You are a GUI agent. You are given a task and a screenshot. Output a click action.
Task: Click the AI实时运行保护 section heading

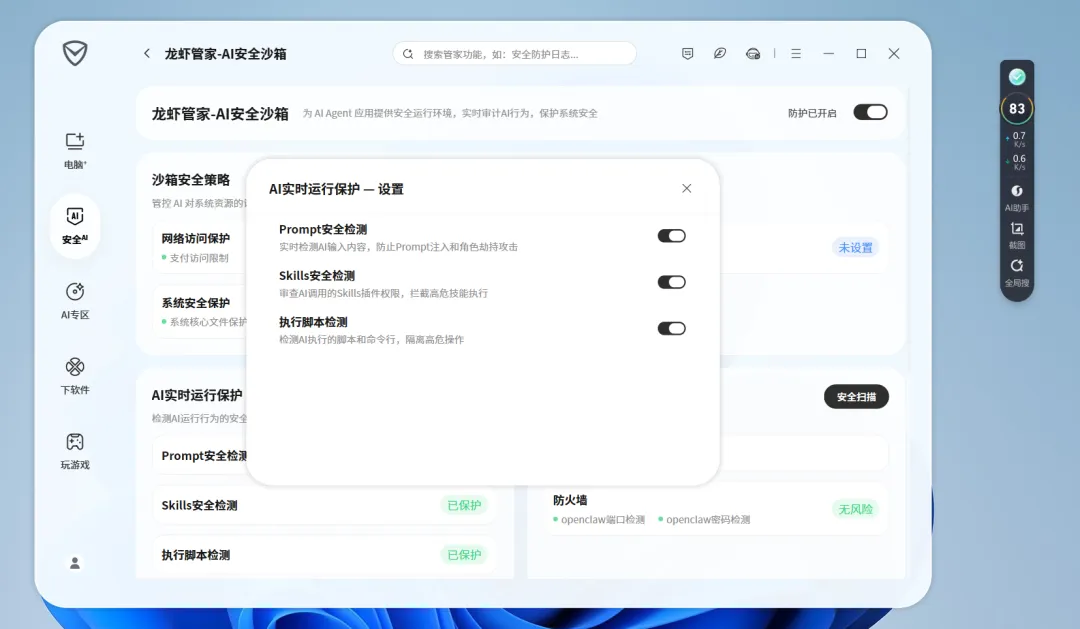tap(197, 395)
